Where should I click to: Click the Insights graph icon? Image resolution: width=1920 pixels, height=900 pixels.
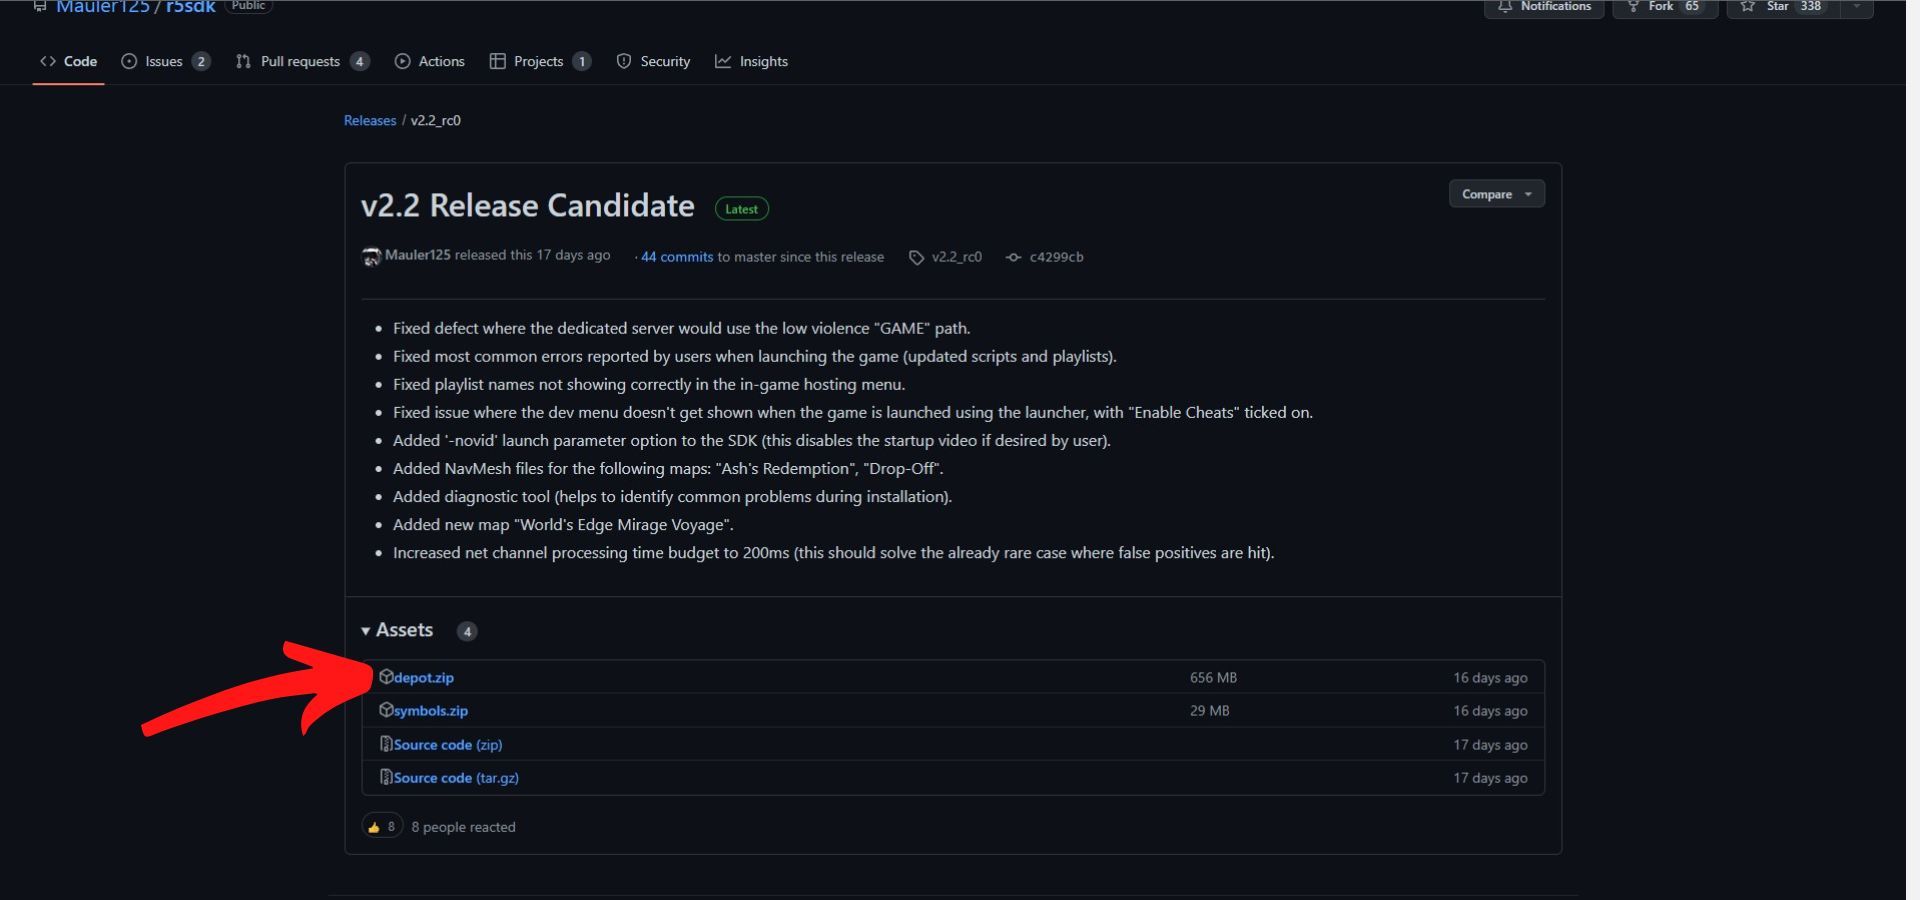tap(723, 61)
